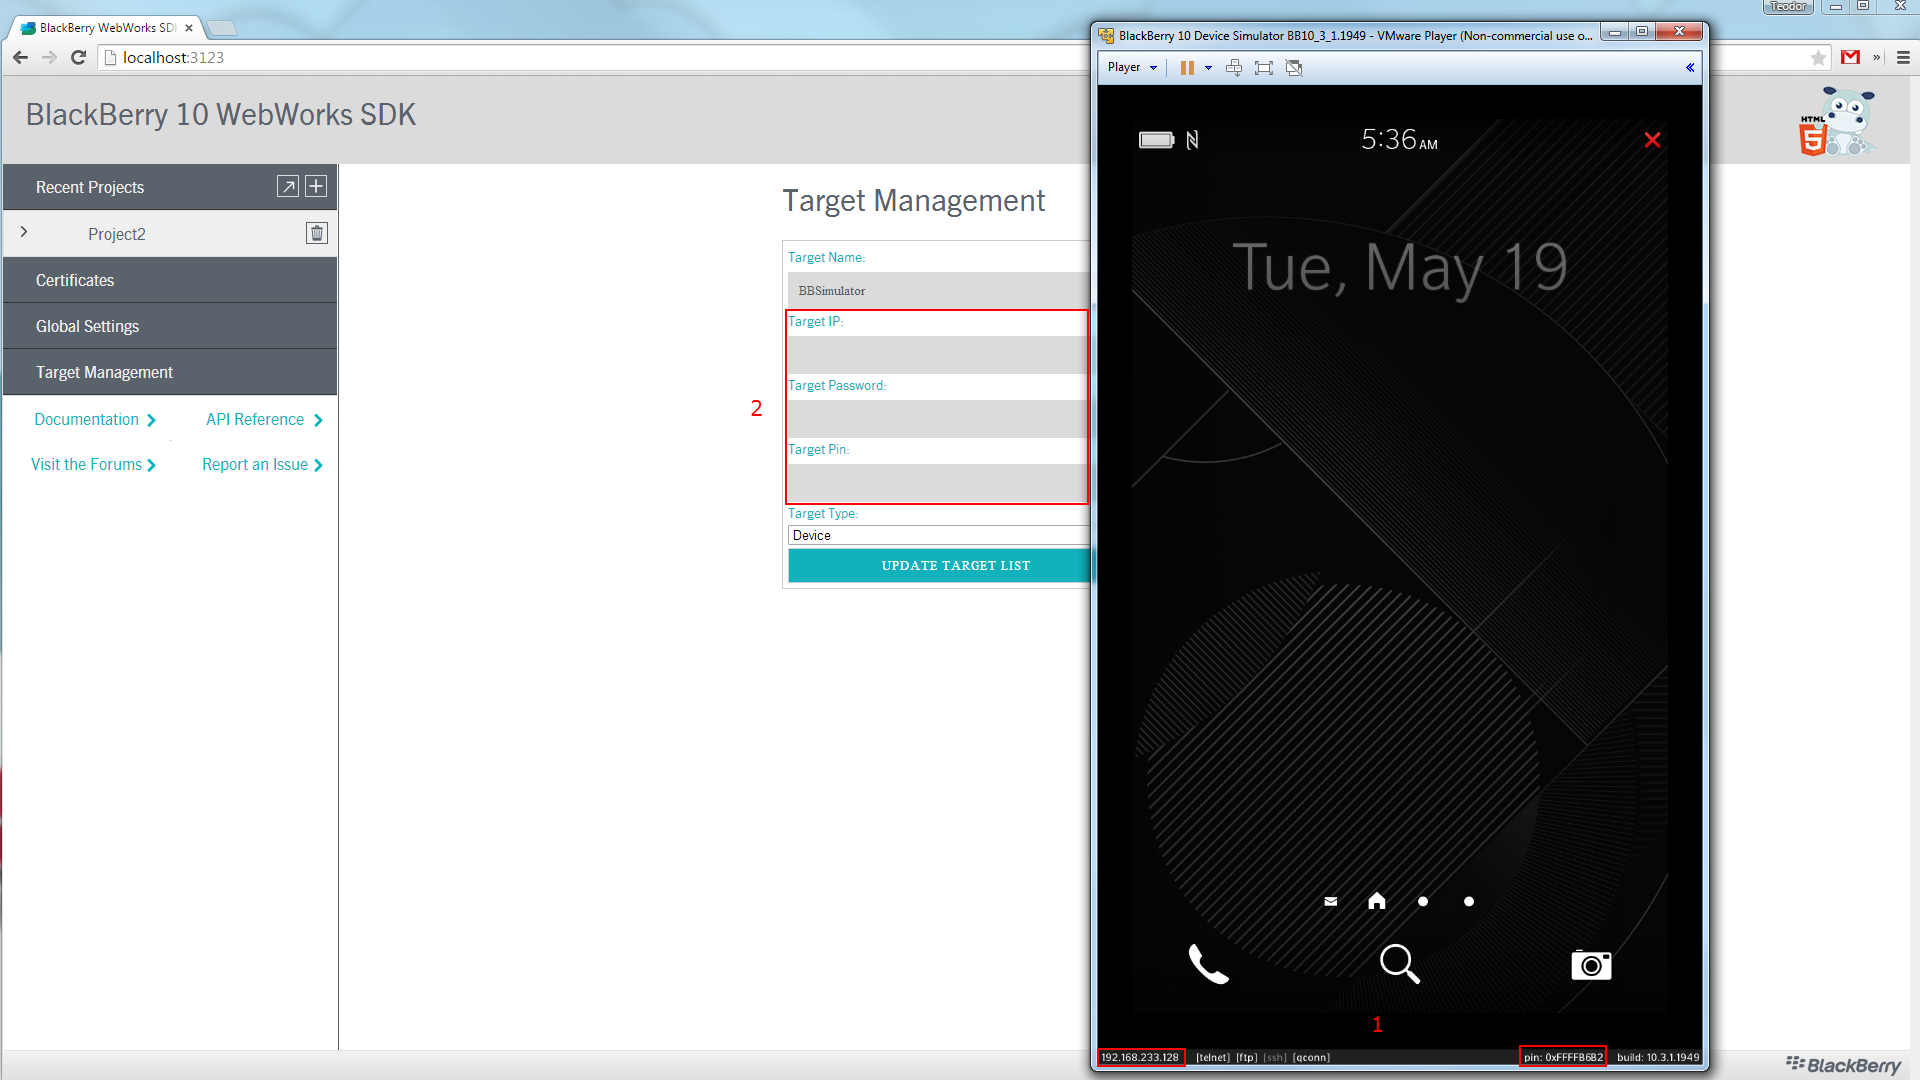Click the Target IP input field
Viewport: 1920px width, 1080px height.
pyautogui.click(x=938, y=355)
